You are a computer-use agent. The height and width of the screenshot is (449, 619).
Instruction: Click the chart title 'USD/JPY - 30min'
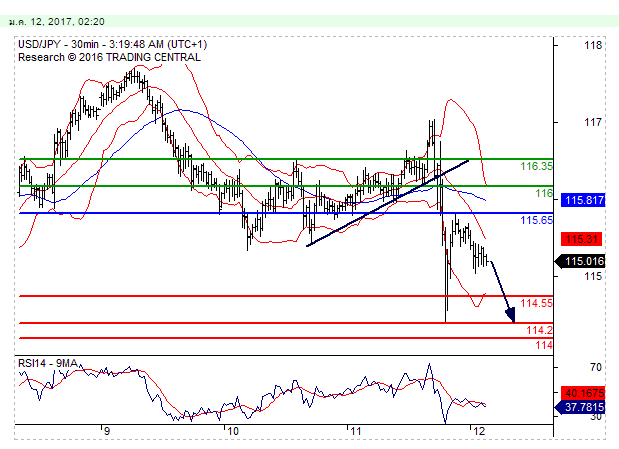59,44
